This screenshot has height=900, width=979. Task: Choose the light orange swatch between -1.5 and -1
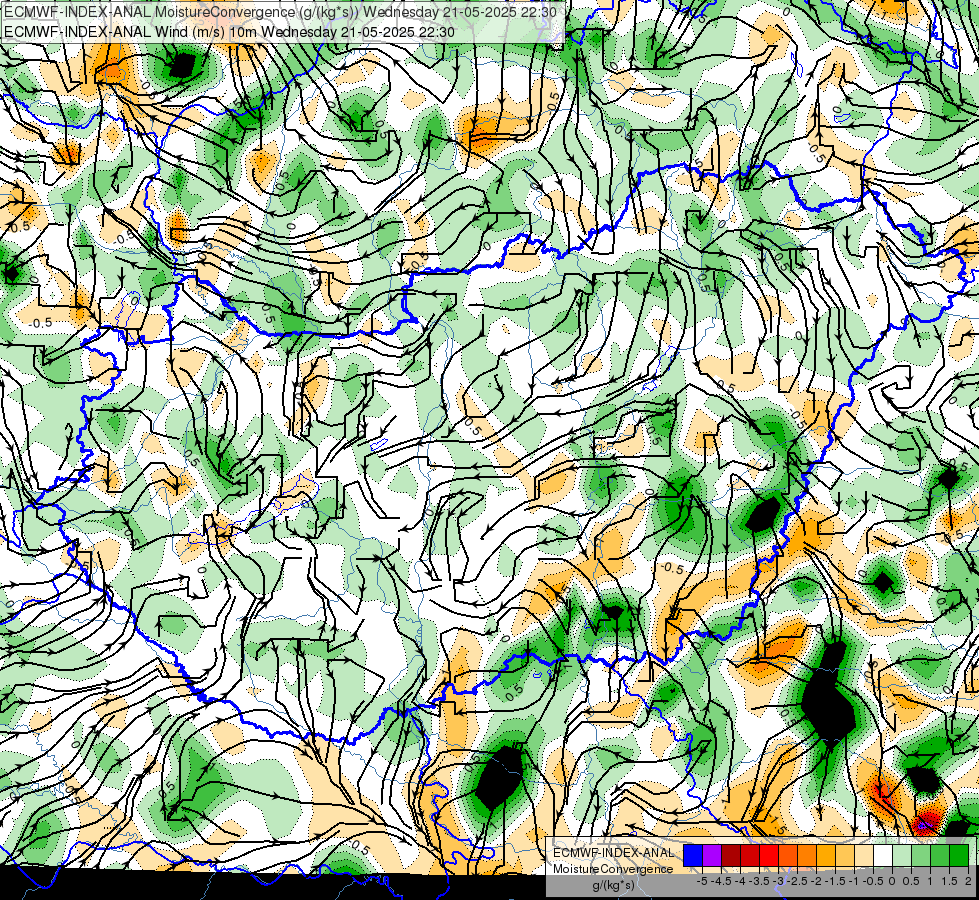point(845,855)
